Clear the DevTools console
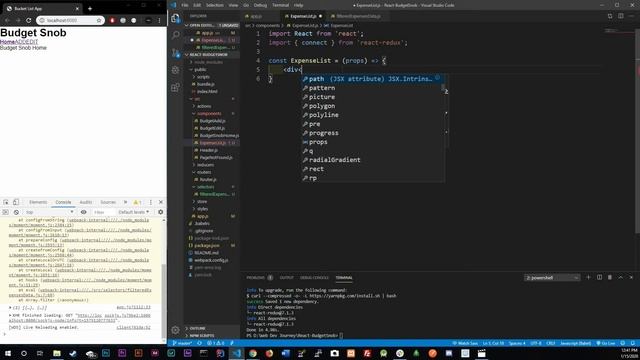Screen dimensions: 640x360 (16, 212)
